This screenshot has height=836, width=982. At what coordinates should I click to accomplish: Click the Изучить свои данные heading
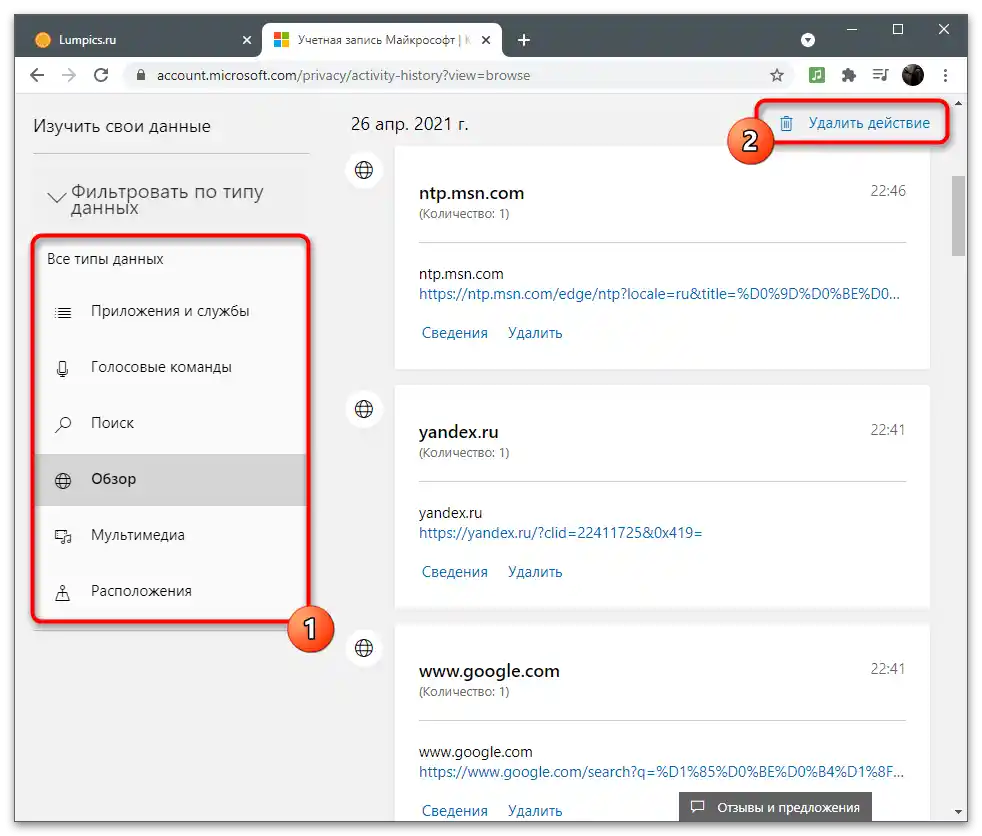[122, 126]
